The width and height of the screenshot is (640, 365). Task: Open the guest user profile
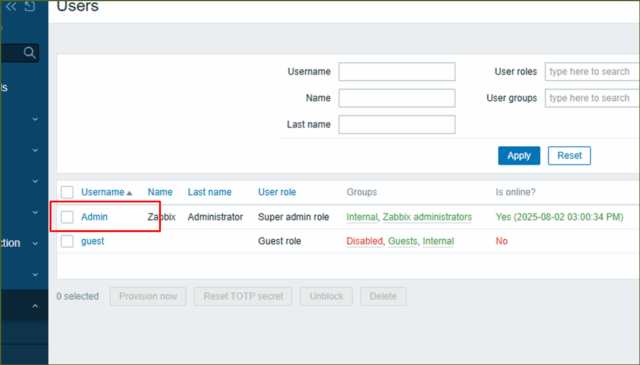pyautogui.click(x=93, y=241)
